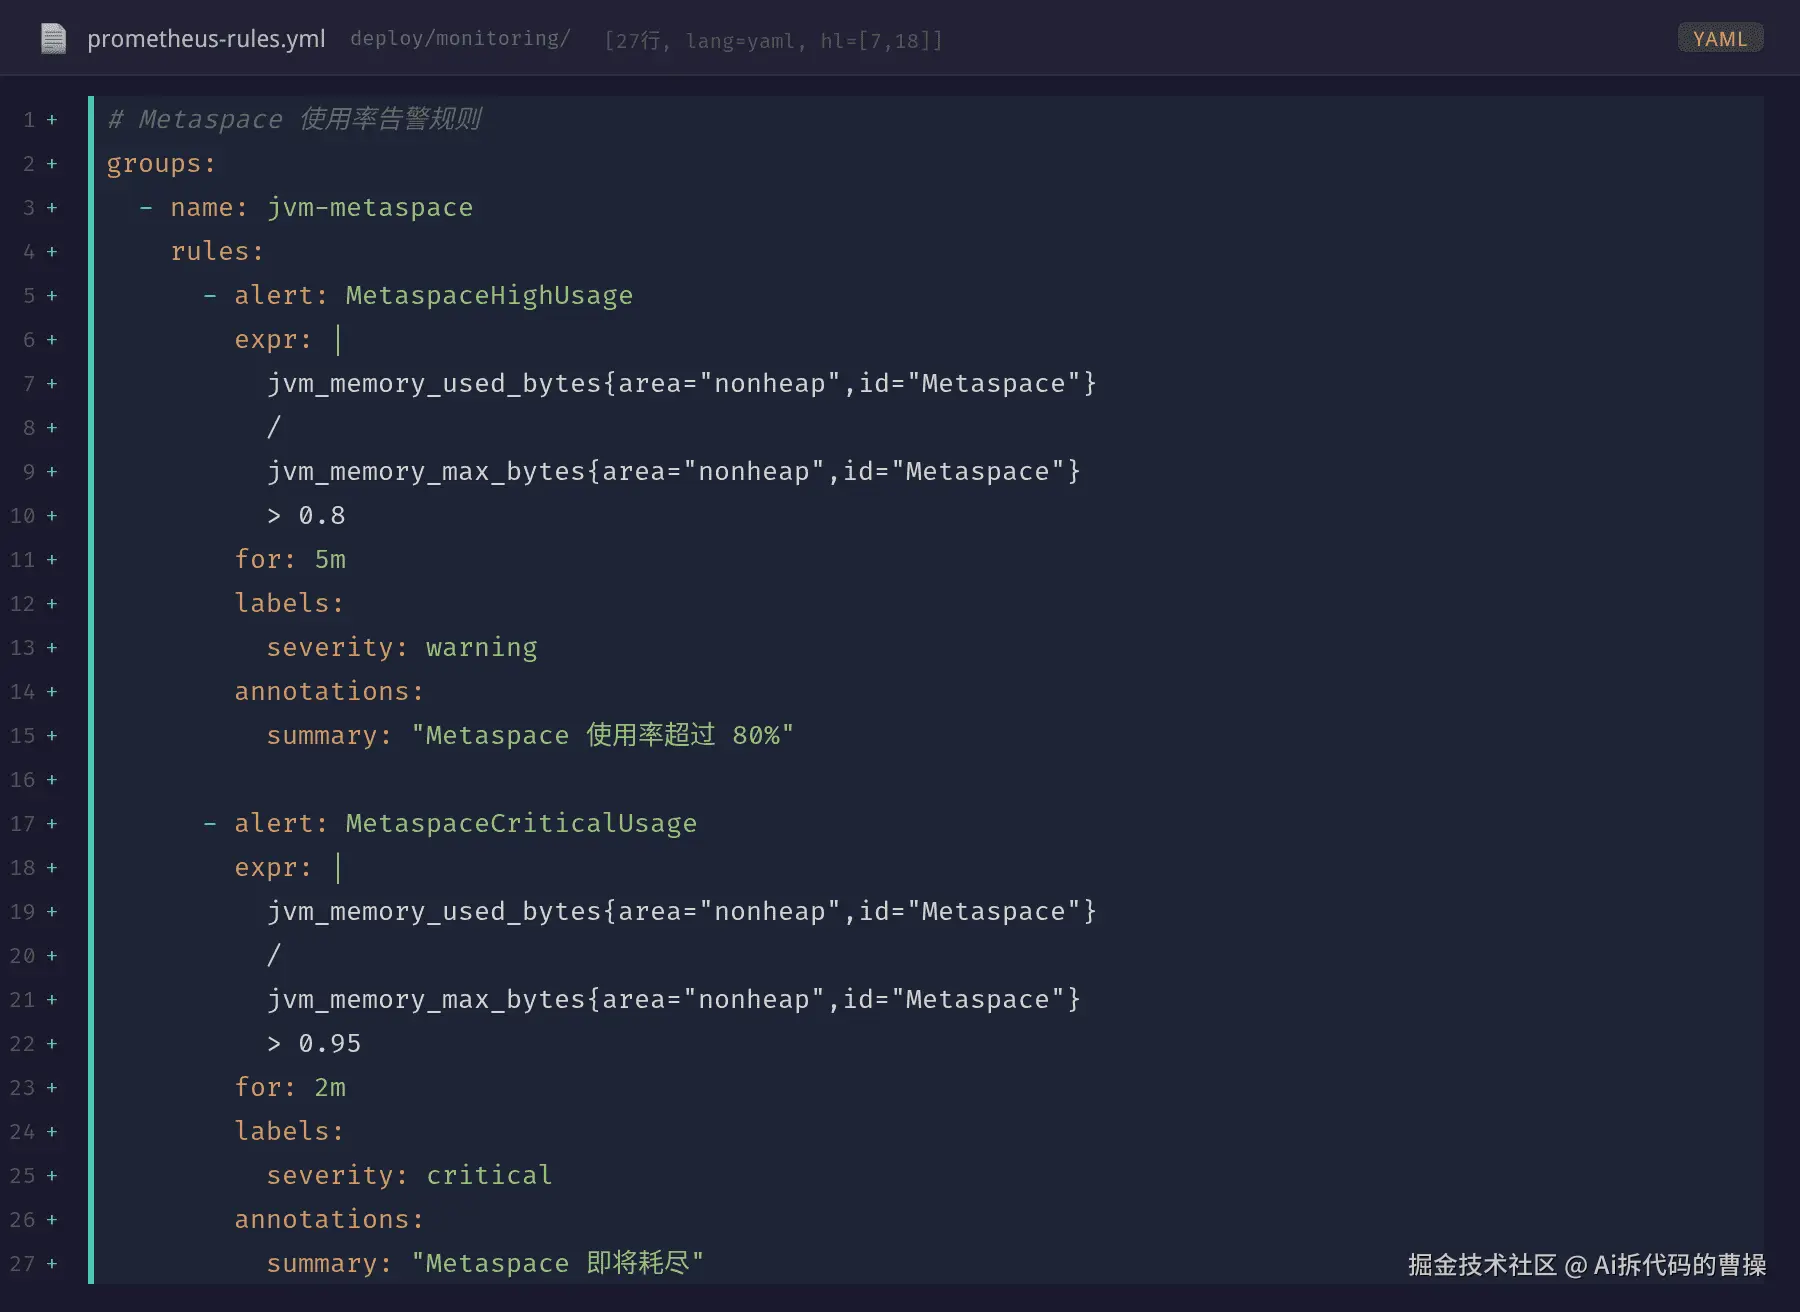Click the MetaspaceCriticalUsage alert name
The image size is (1800, 1312).
pos(521,824)
